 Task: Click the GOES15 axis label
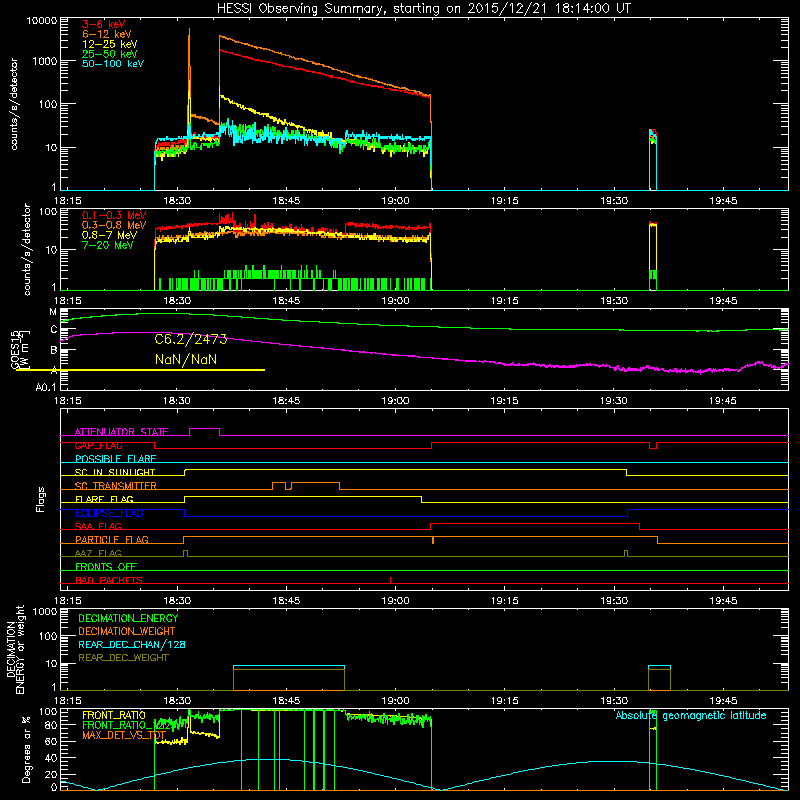(18, 349)
